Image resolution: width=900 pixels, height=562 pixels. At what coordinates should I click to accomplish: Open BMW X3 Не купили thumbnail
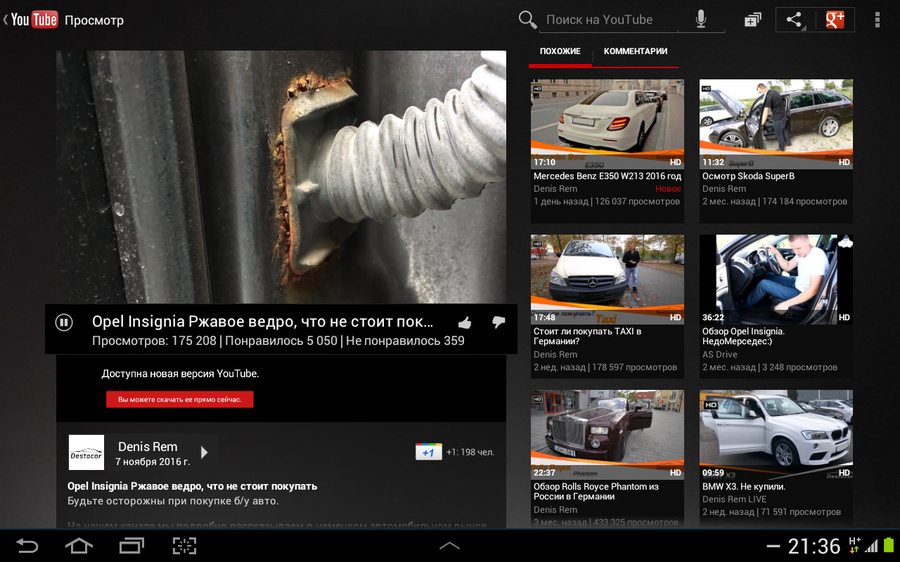(x=776, y=435)
